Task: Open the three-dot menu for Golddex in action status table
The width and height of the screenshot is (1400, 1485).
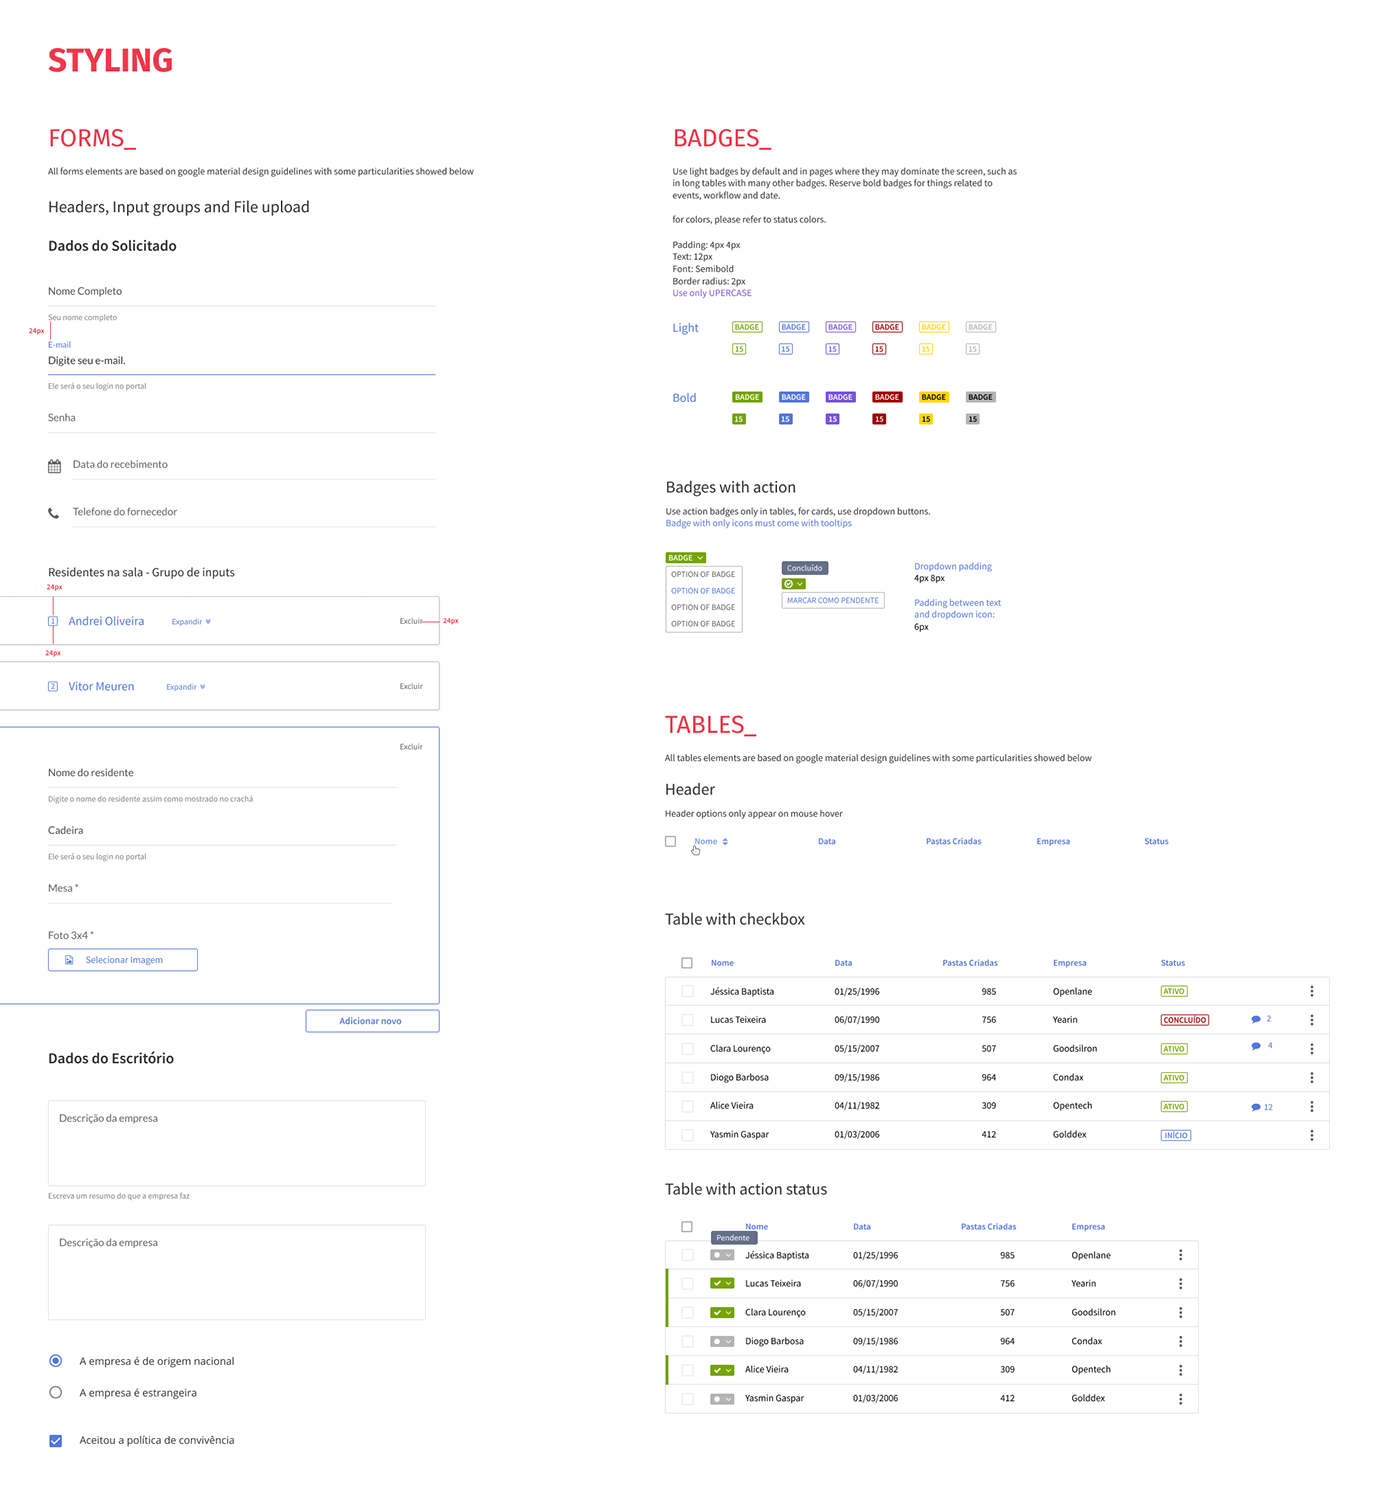Action: [x=1181, y=1399]
